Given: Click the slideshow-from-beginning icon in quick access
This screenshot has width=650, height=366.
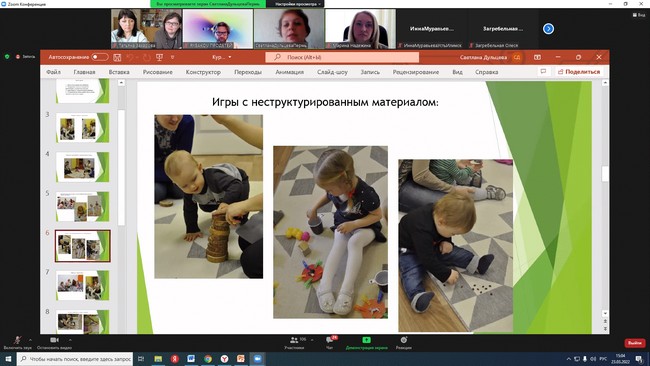Looking at the screenshot, I should (x=159, y=57).
